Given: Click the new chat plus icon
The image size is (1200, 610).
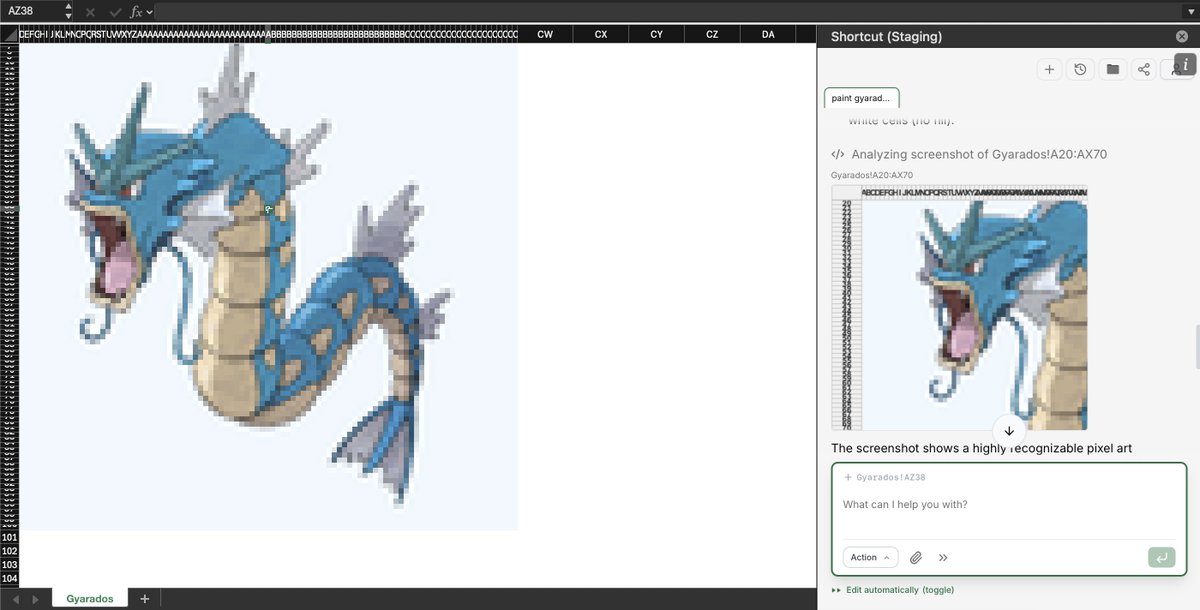Looking at the screenshot, I should click(1048, 69).
